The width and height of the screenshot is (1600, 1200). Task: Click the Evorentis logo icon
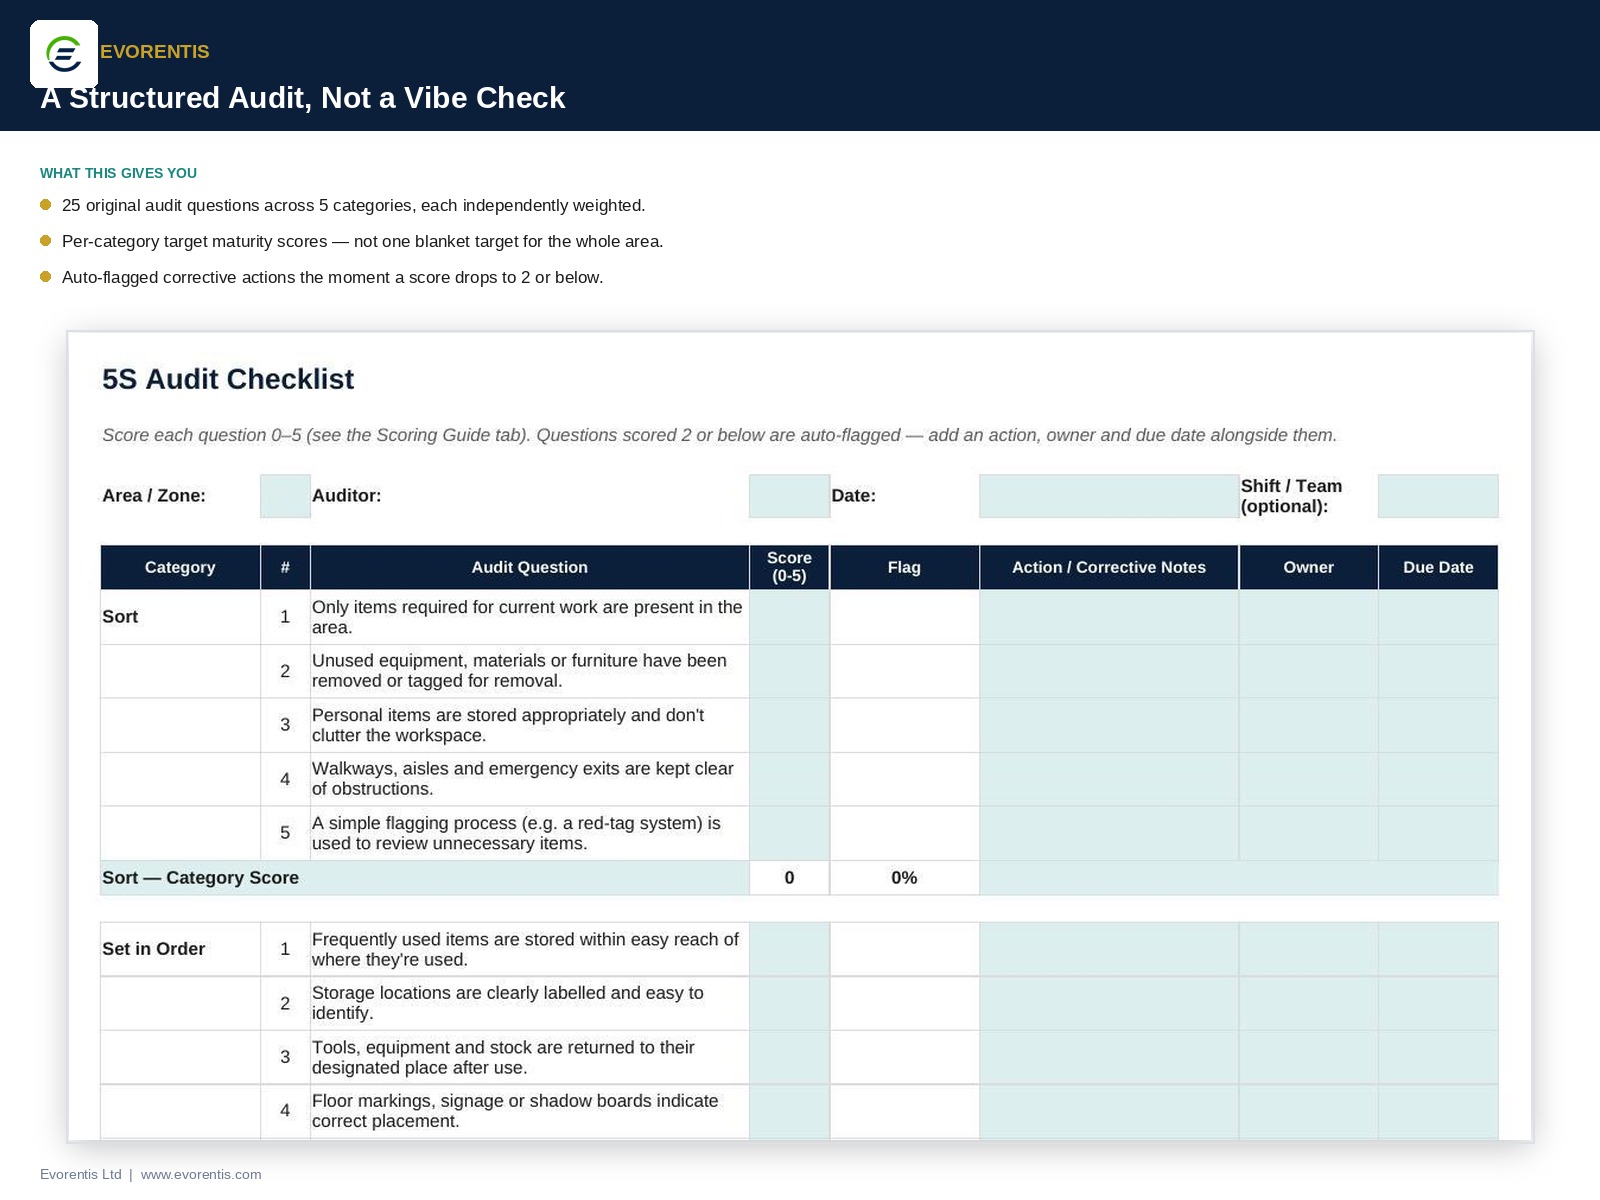coord(64,54)
